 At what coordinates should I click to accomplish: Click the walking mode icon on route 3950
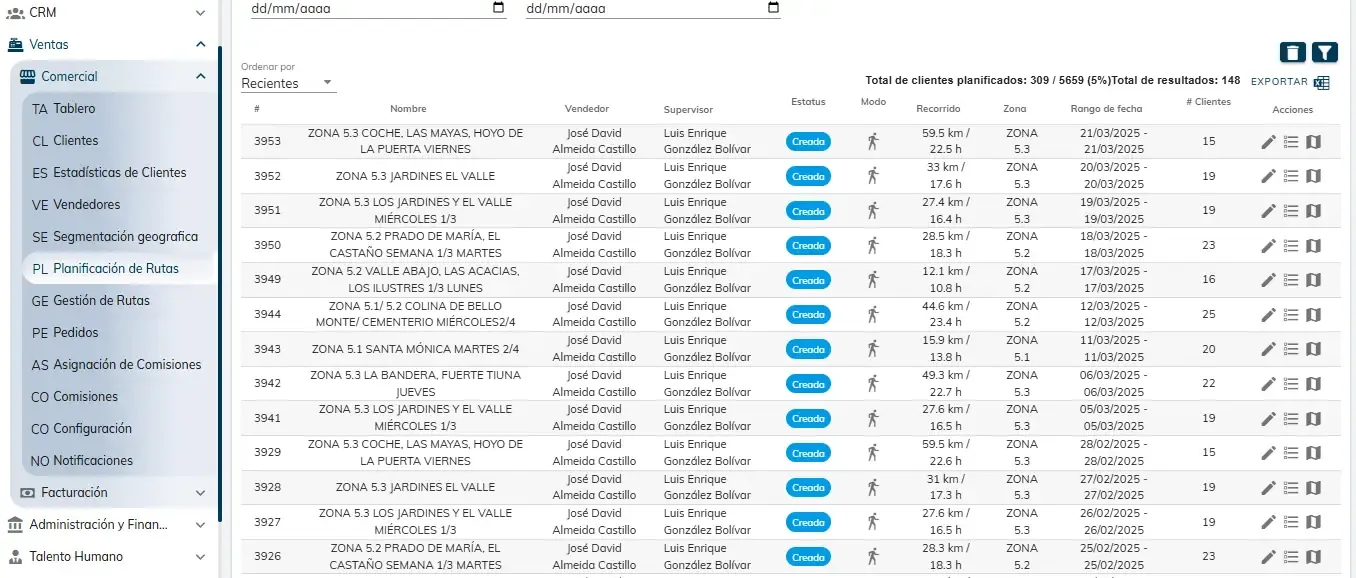pyautogui.click(x=873, y=245)
